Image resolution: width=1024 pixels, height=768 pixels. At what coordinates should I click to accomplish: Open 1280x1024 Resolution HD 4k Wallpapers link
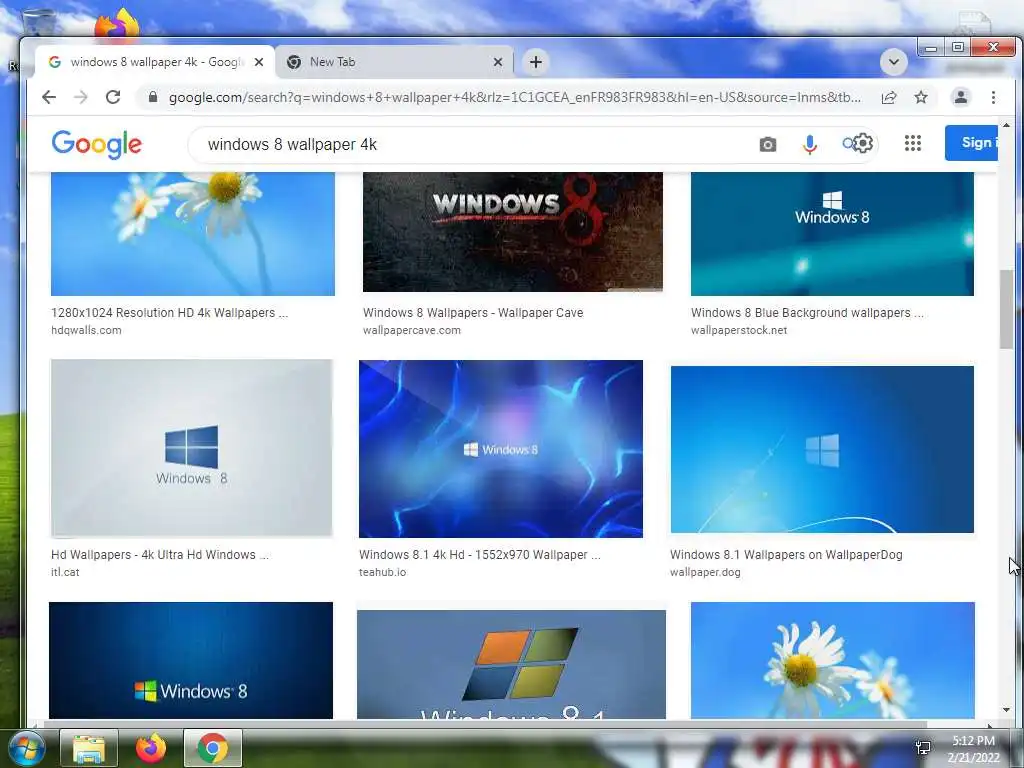(x=169, y=313)
